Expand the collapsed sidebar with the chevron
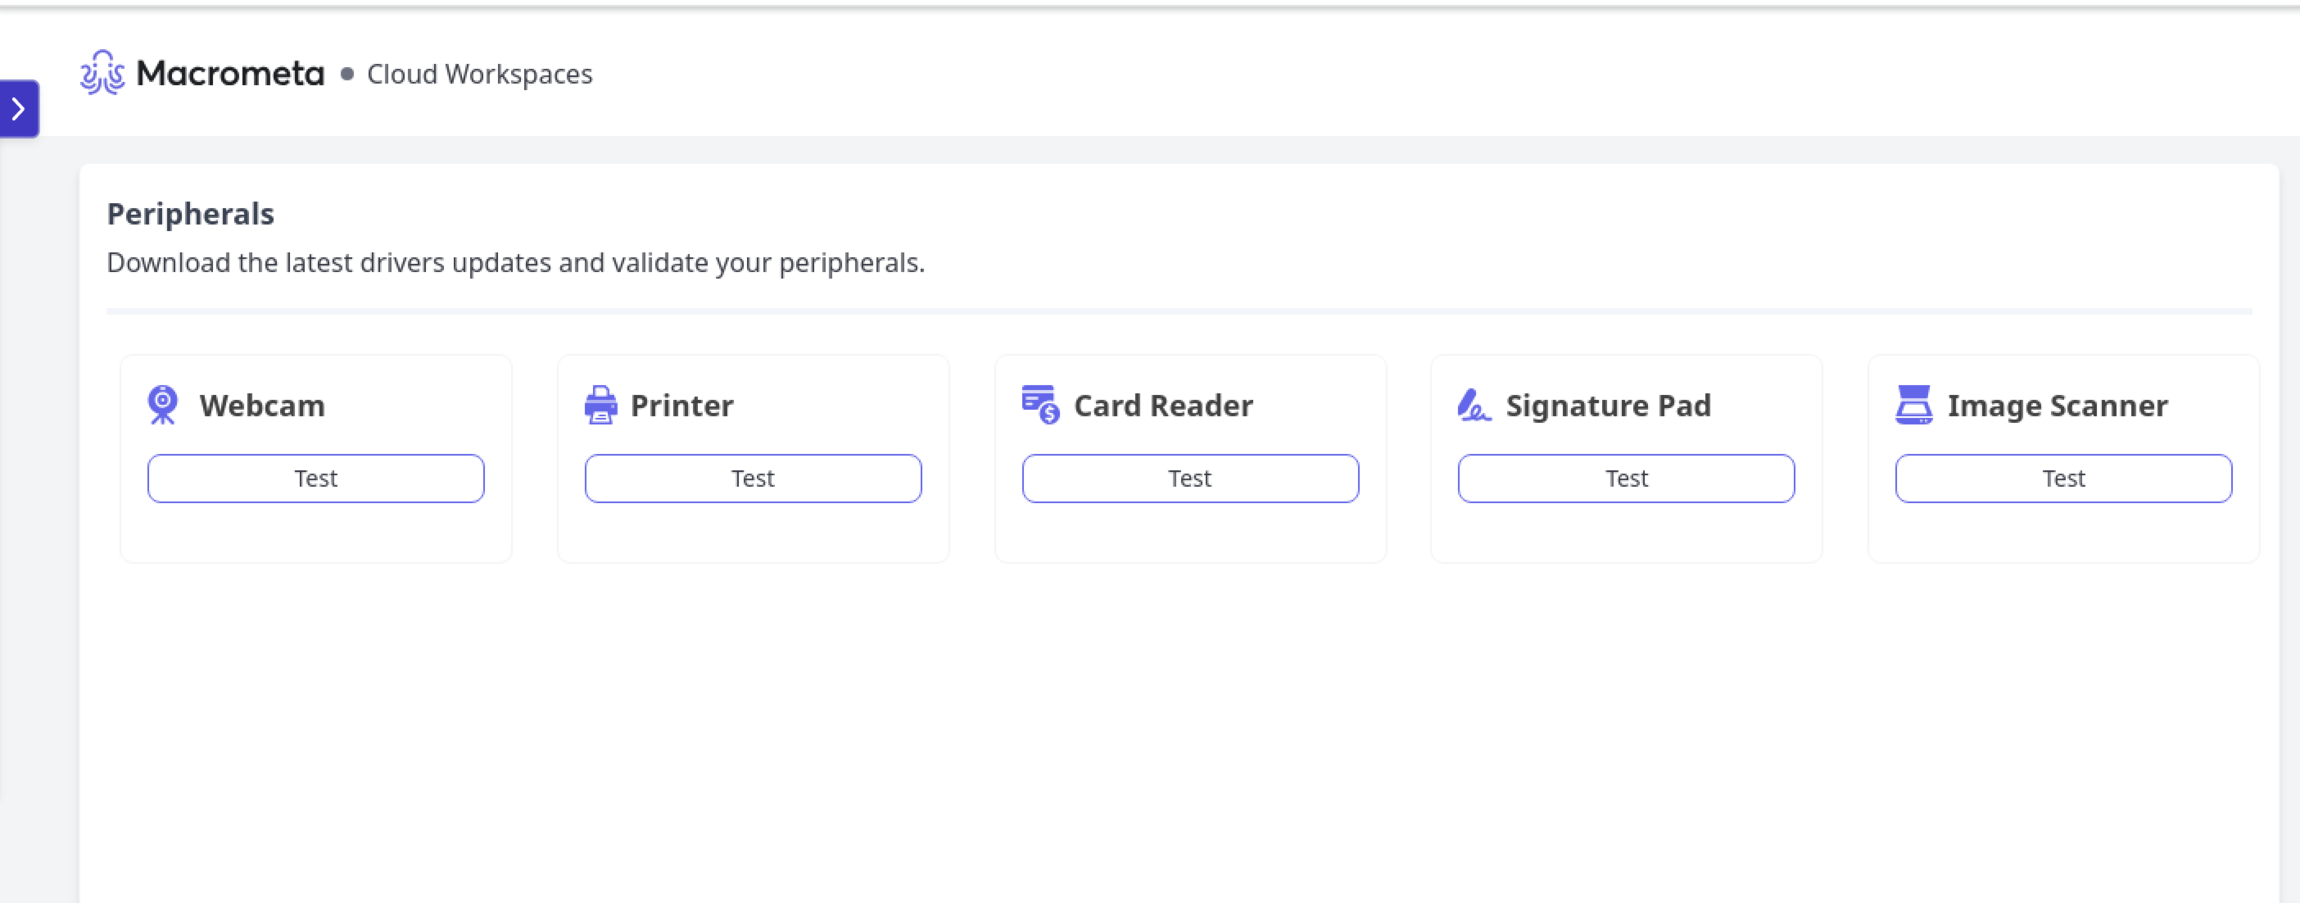This screenshot has width=2300, height=903. pyautogui.click(x=19, y=109)
